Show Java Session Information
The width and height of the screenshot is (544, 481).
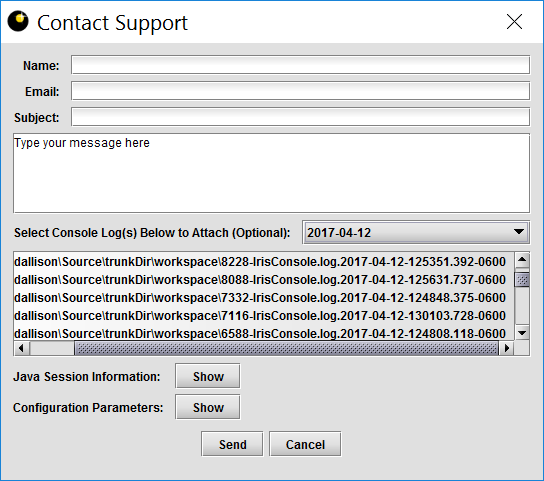[208, 377]
